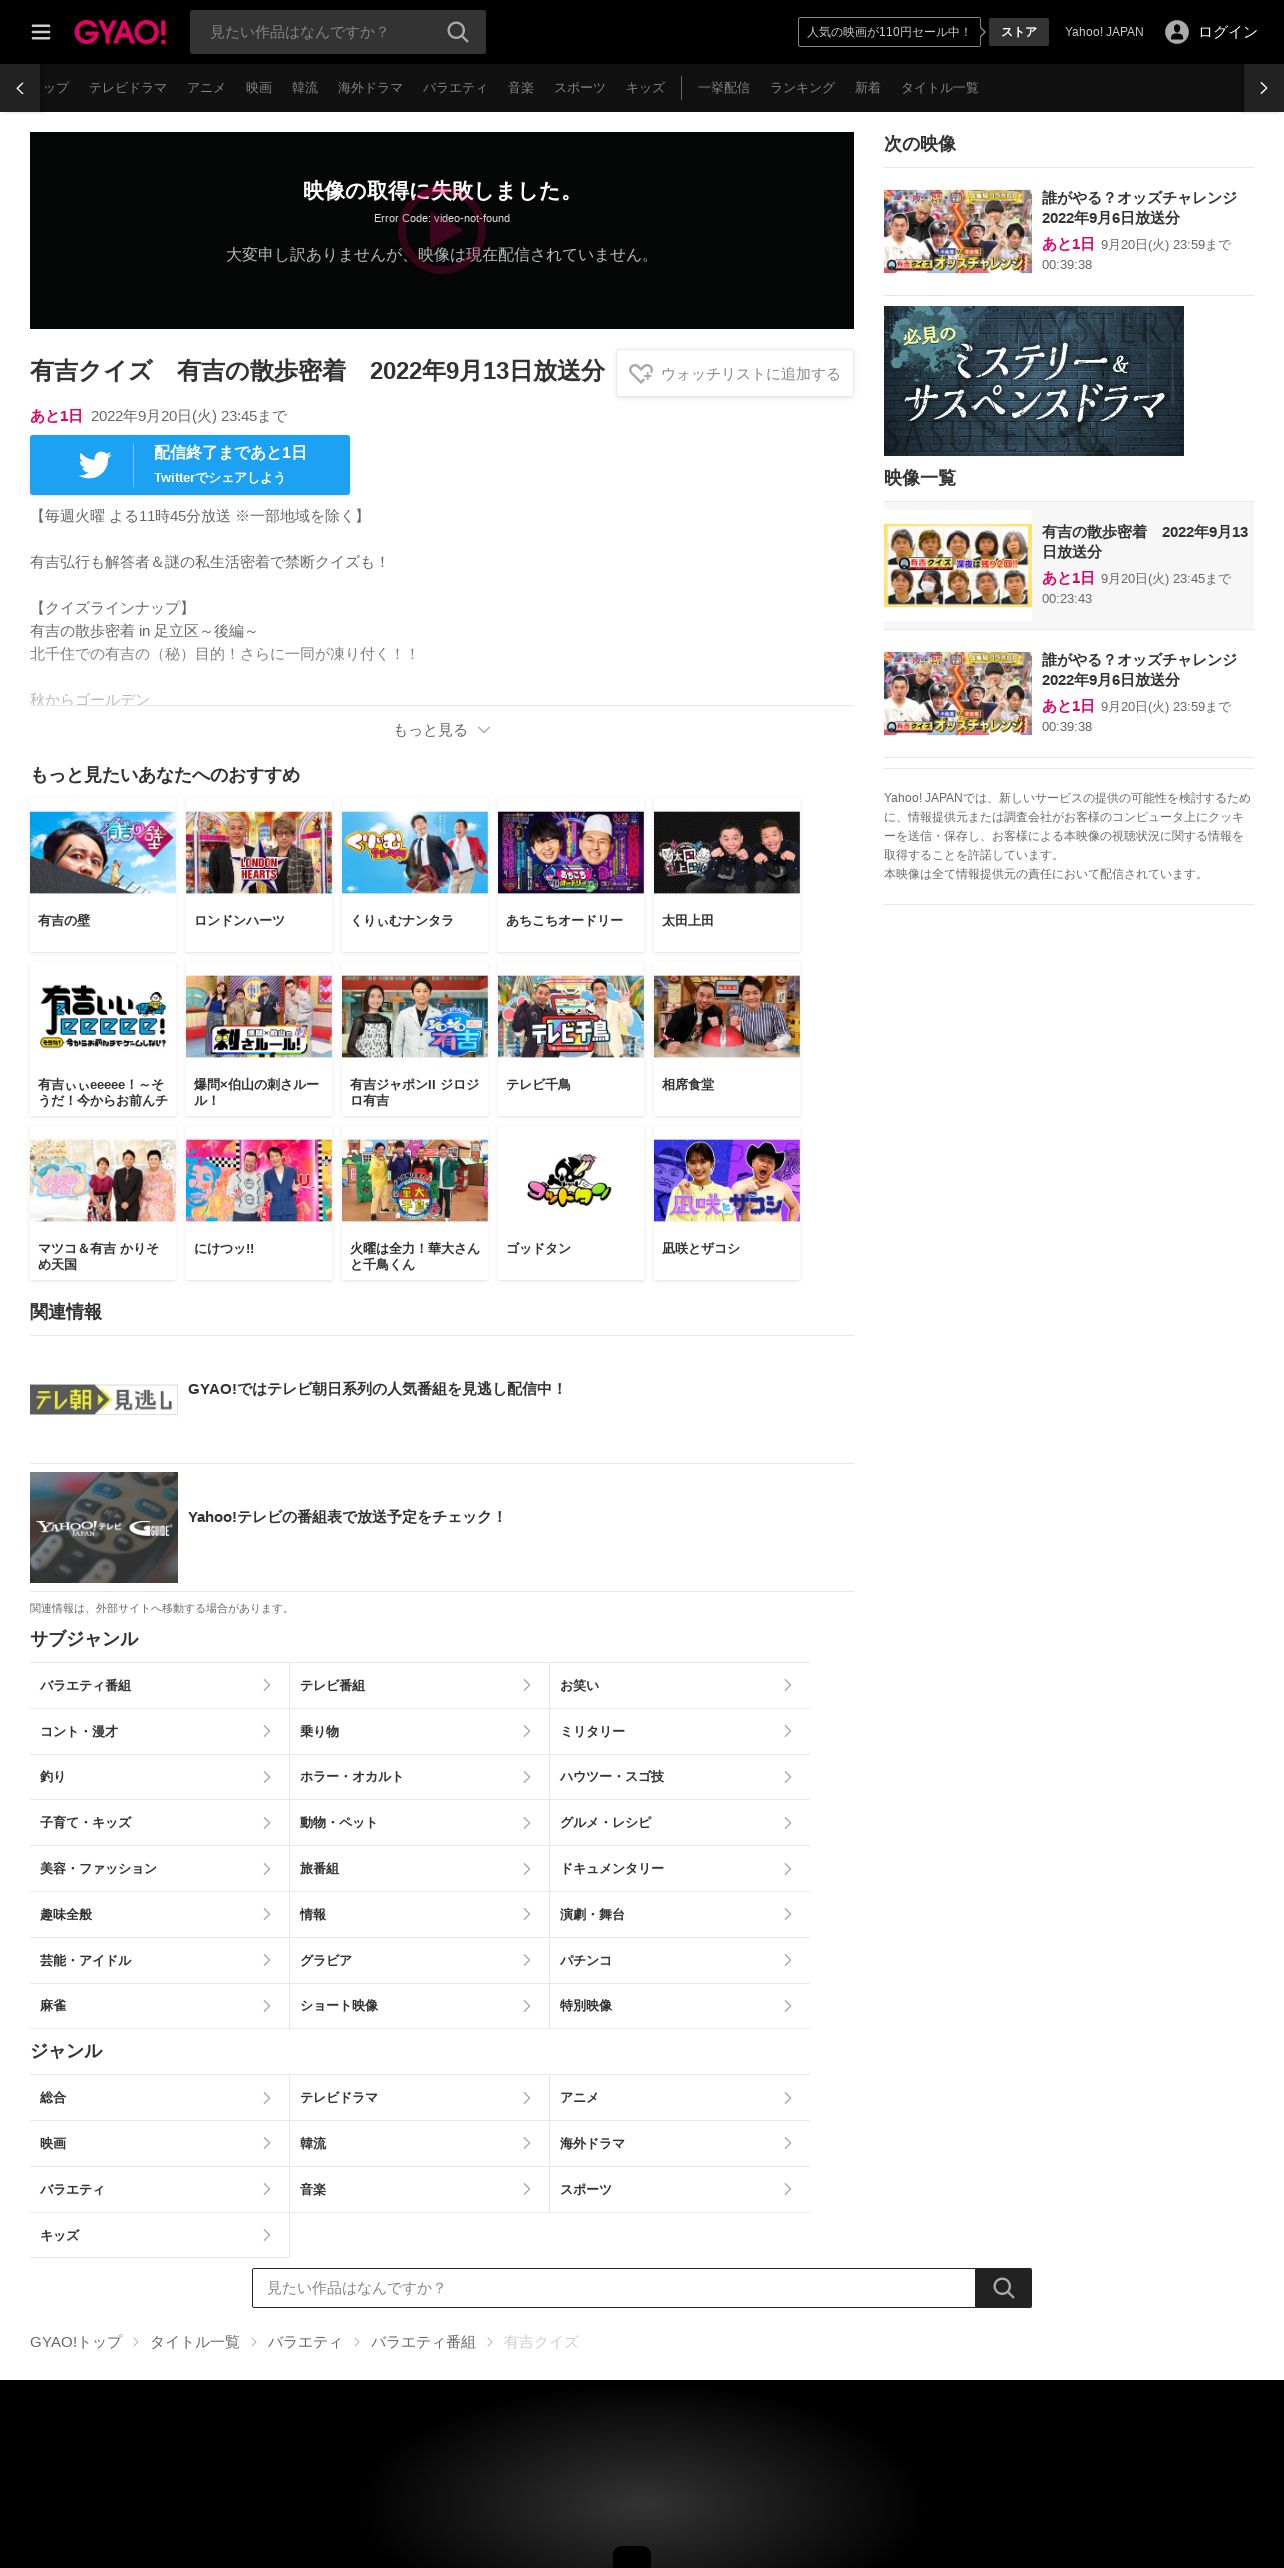The image size is (1284, 2568).
Task: Open the テレ朝見逃し related info link
Action: tap(442, 1399)
